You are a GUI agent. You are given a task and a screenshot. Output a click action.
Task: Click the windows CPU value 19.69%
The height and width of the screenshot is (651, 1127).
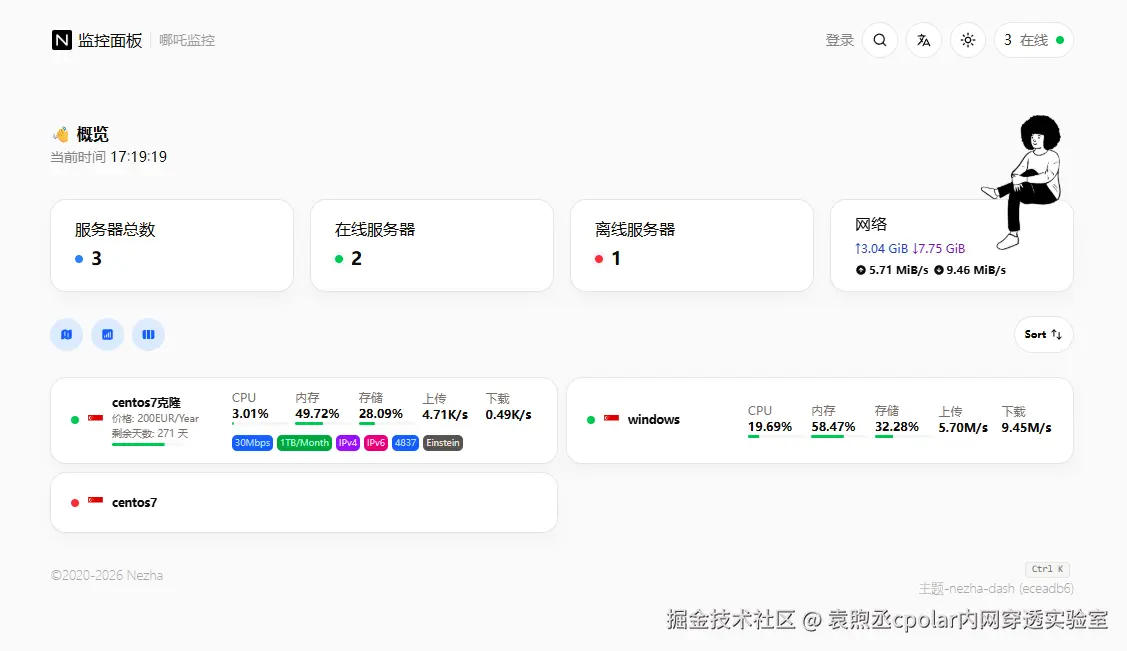pyautogui.click(x=770, y=427)
